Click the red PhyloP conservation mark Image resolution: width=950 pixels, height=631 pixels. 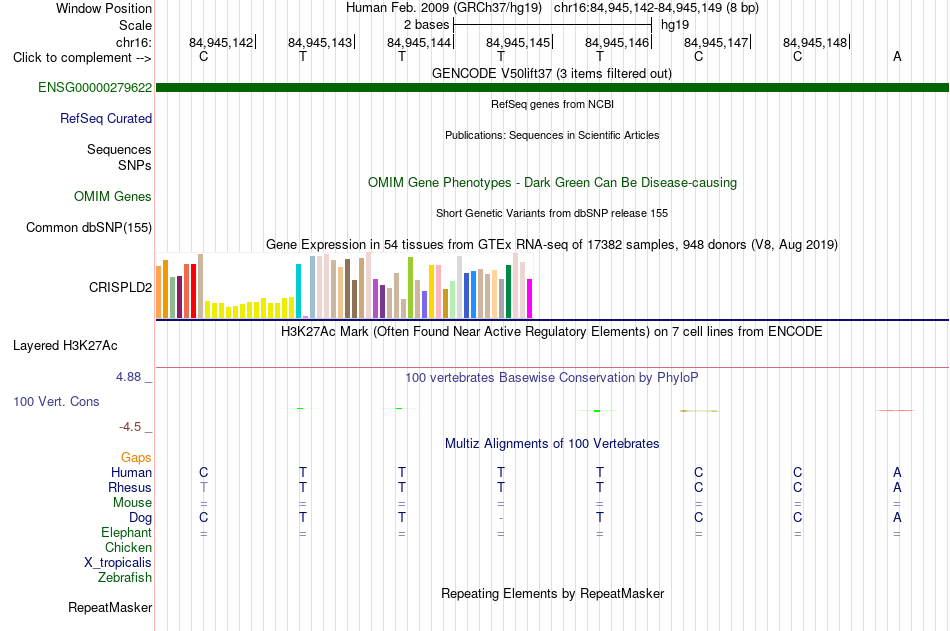896,410
